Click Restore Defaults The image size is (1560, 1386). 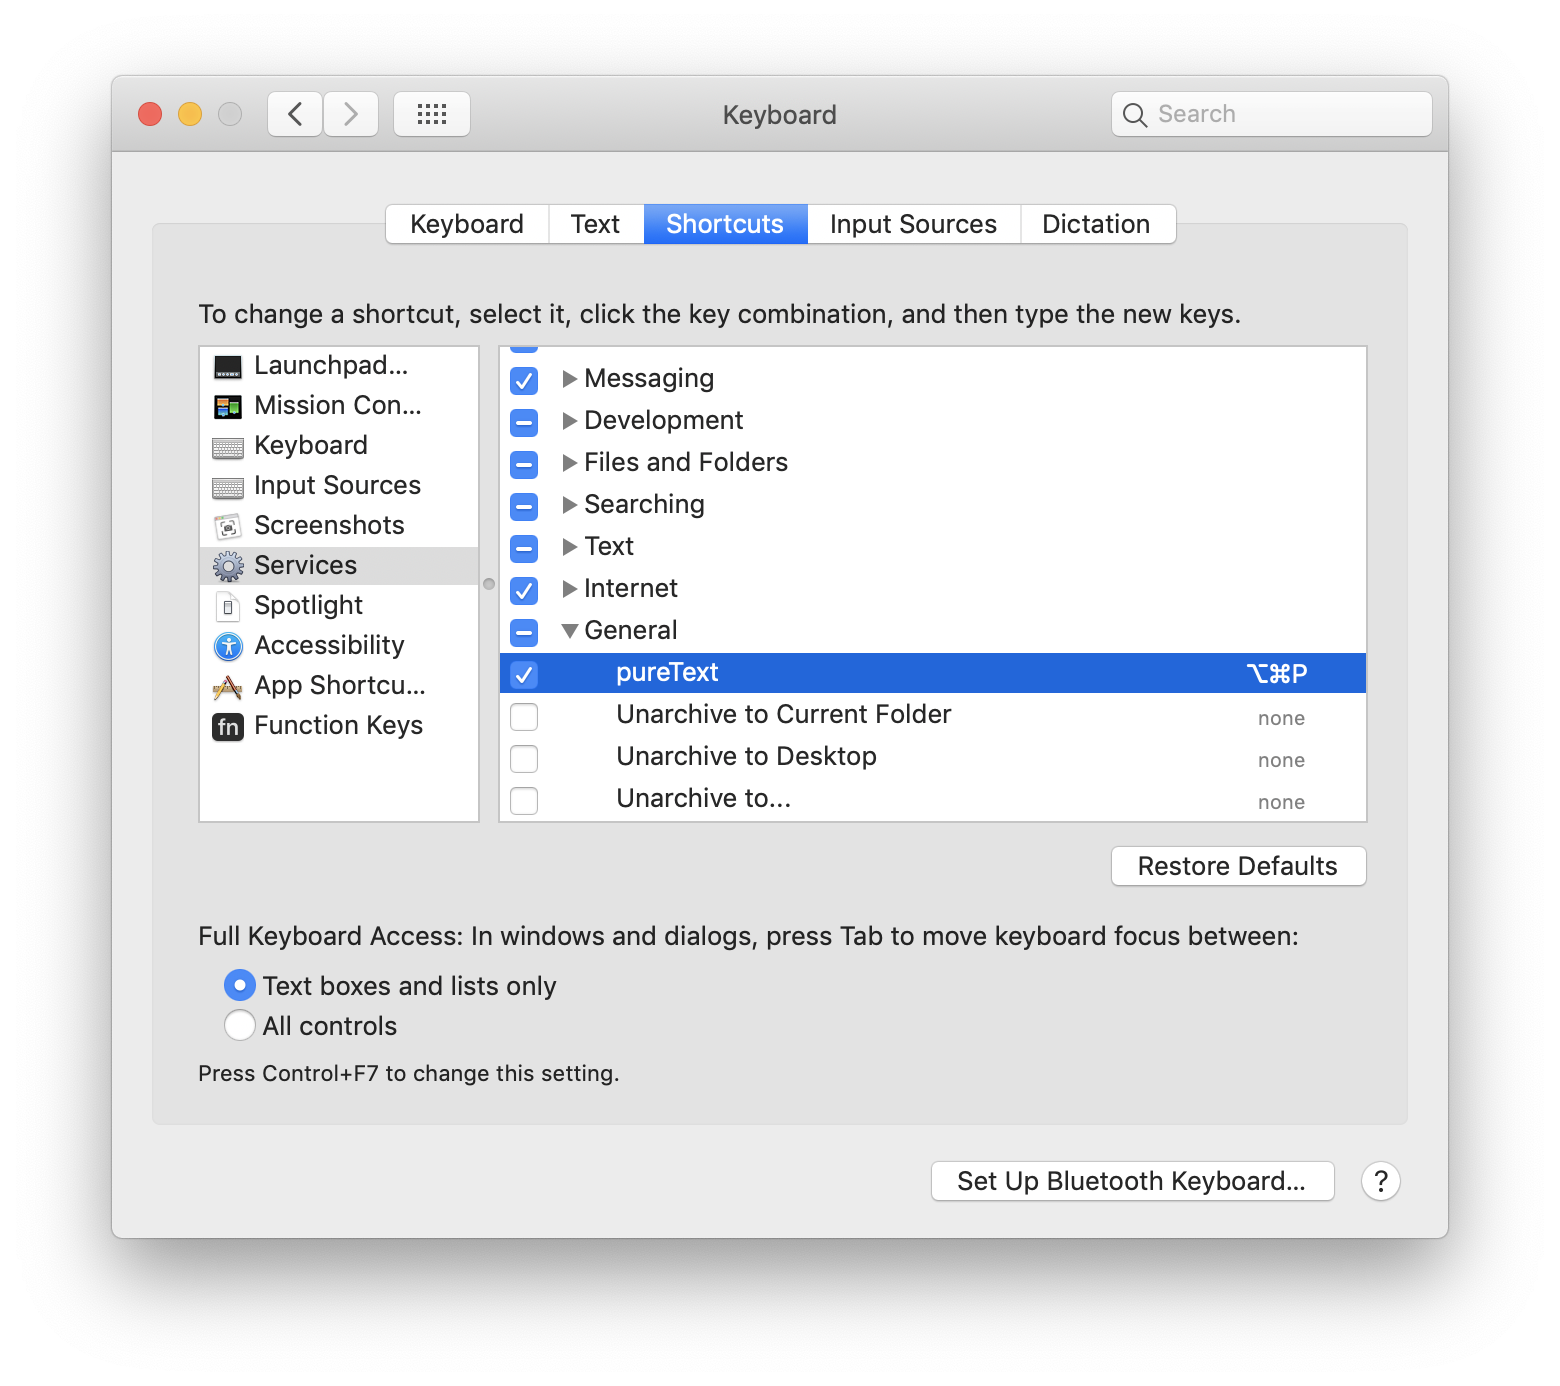1238,866
